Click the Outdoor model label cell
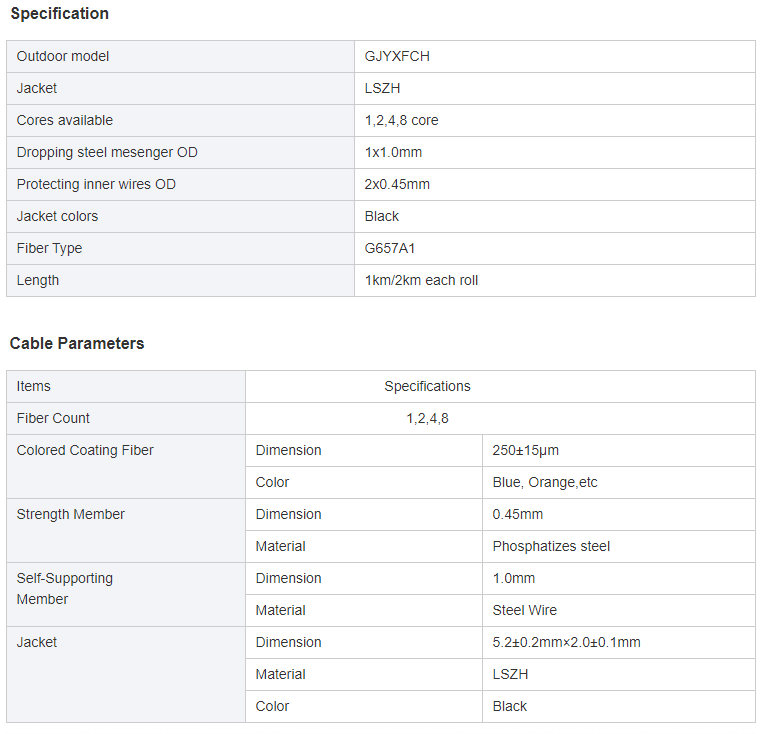 180,57
